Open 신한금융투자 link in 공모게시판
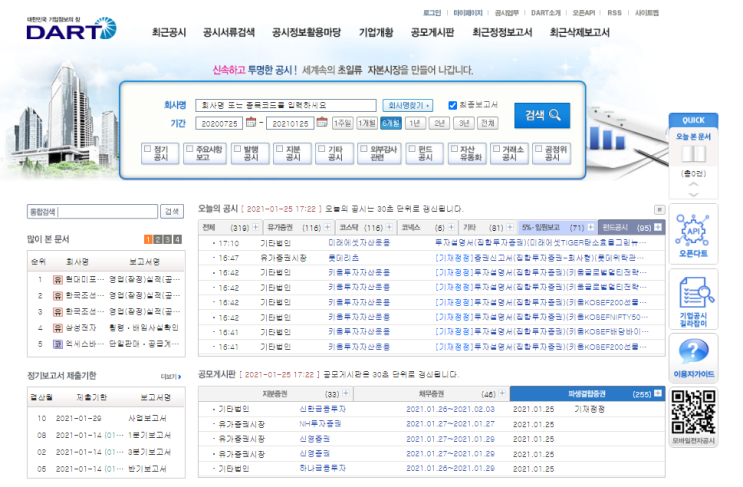The width and height of the screenshot is (743, 487). point(322,408)
